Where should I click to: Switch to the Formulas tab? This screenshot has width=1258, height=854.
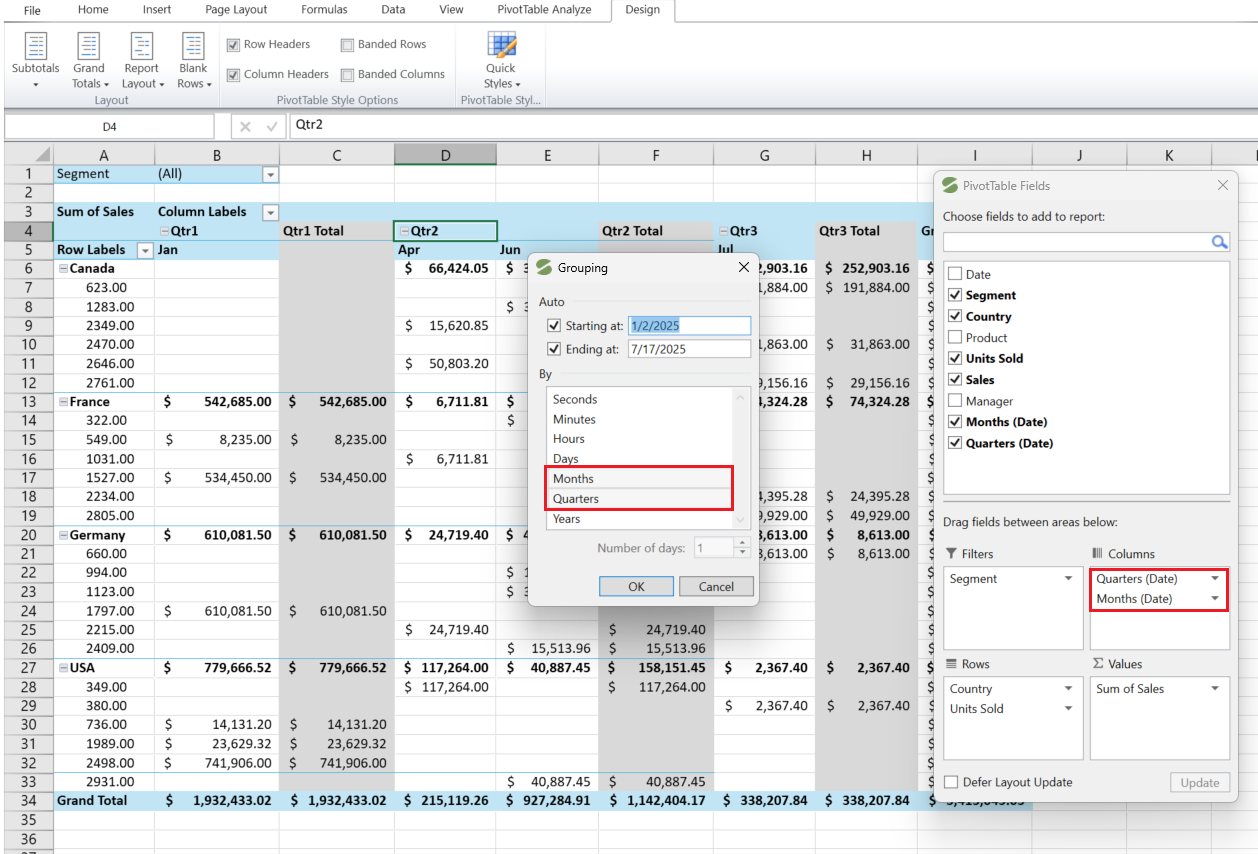[324, 10]
